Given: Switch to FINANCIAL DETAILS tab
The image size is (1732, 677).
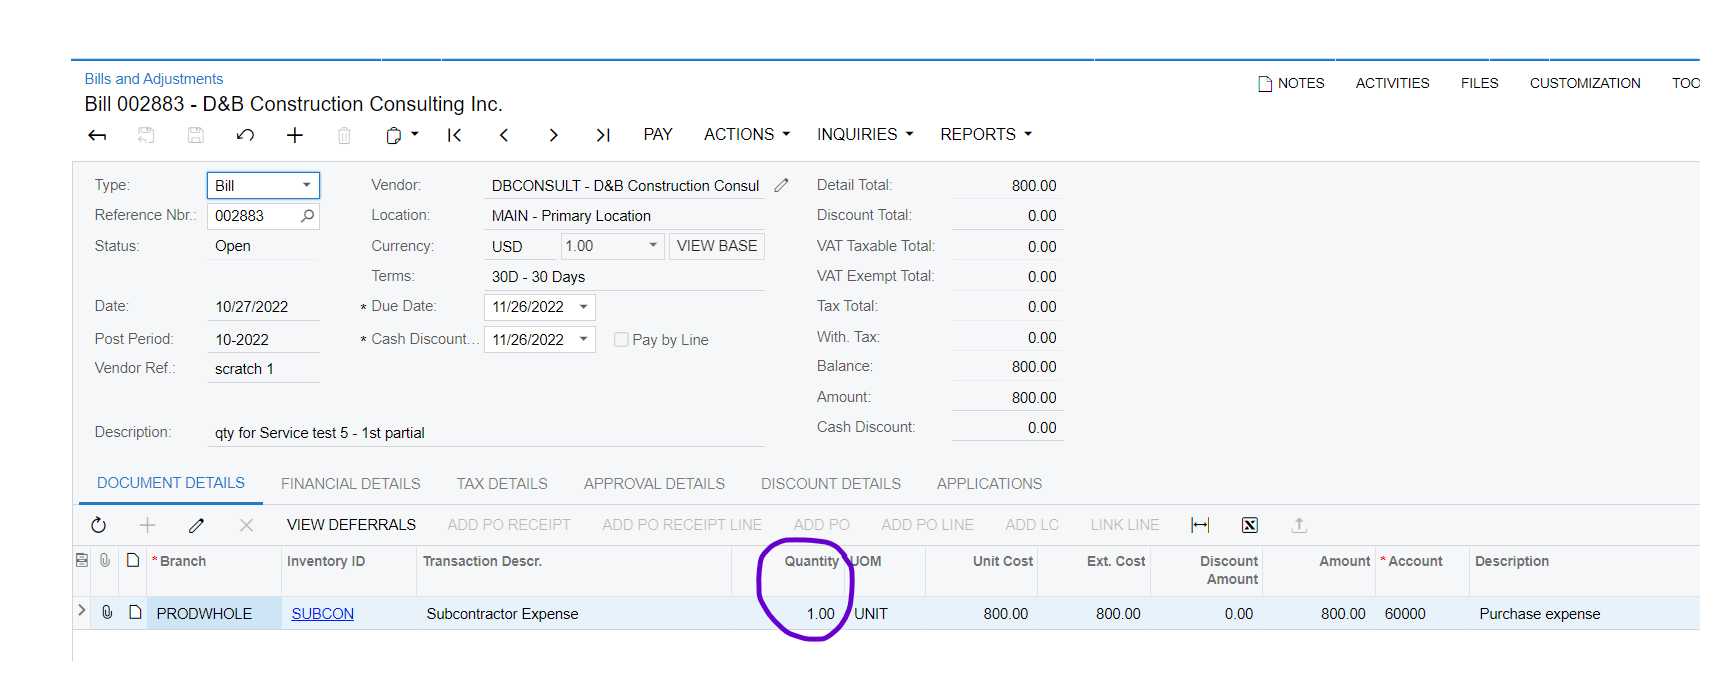Looking at the screenshot, I should pyautogui.click(x=351, y=484).
